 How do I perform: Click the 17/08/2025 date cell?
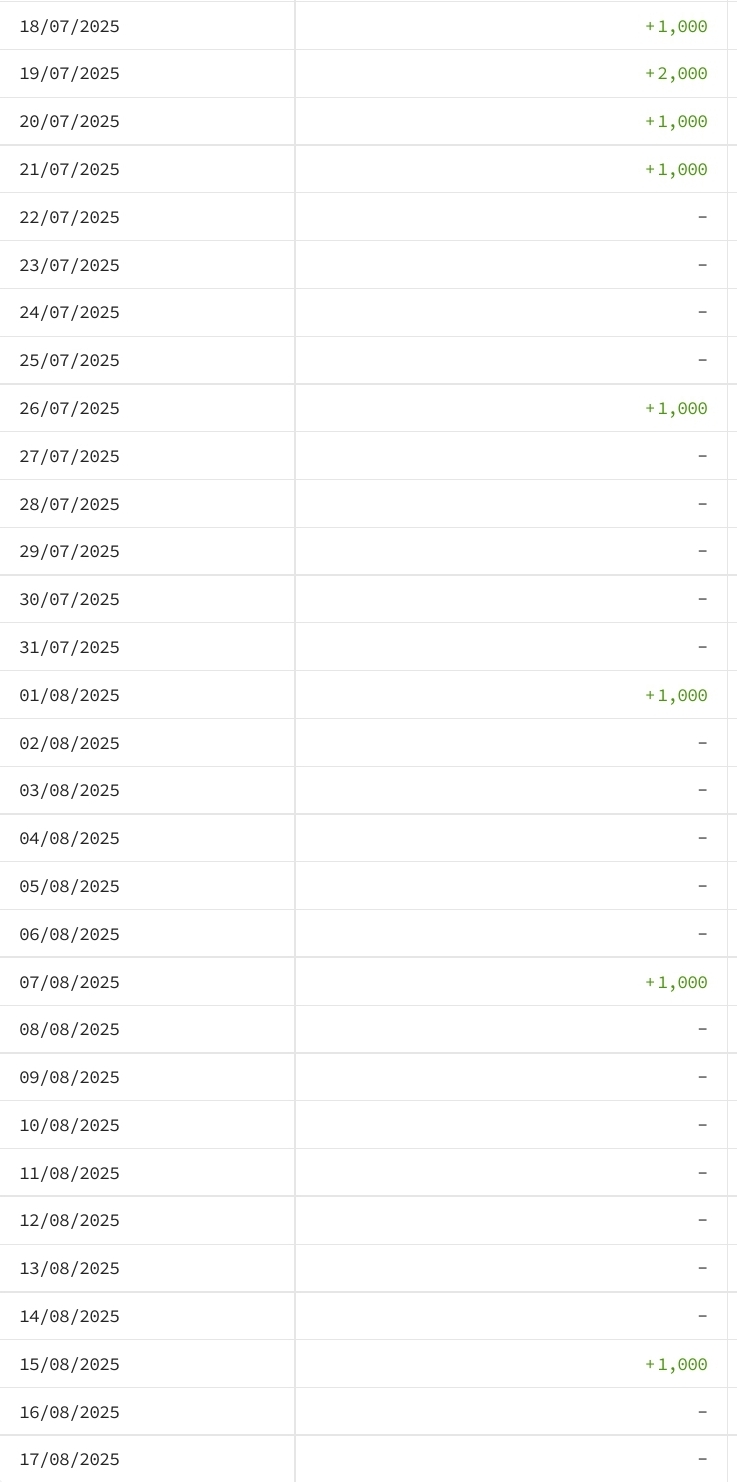pyautogui.click(x=70, y=1460)
